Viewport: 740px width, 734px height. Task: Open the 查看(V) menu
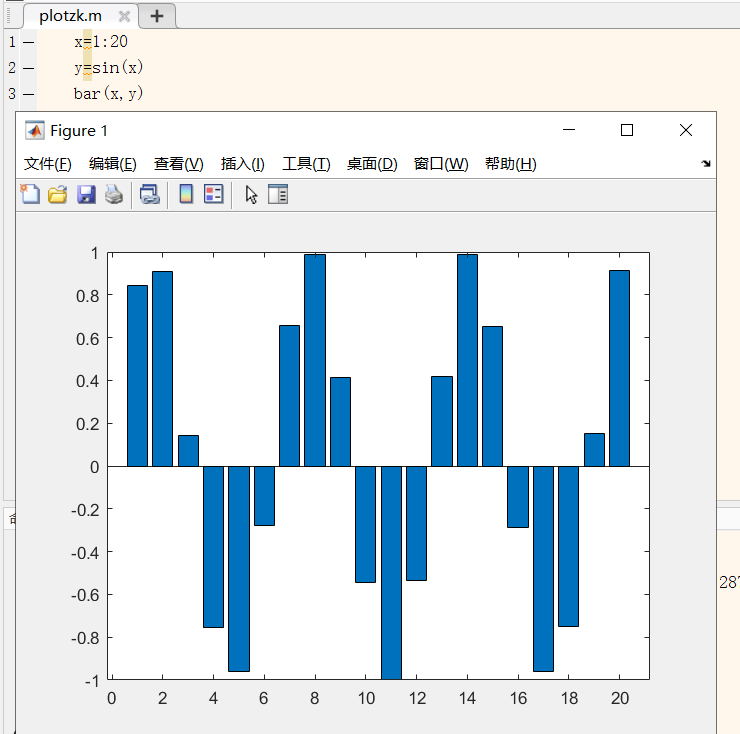tap(178, 164)
